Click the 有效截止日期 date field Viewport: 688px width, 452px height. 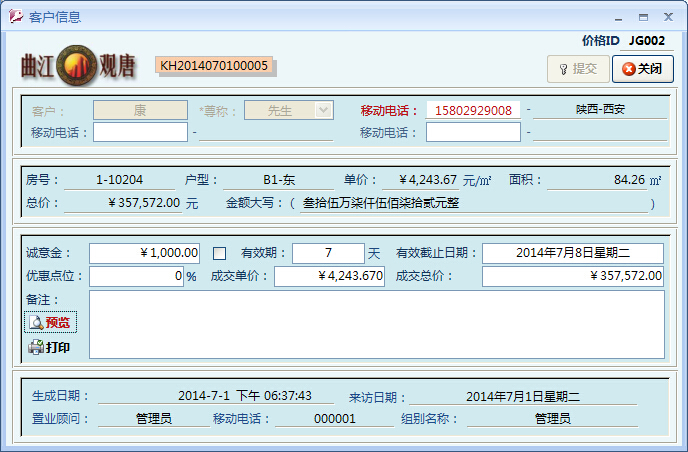tap(573, 253)
